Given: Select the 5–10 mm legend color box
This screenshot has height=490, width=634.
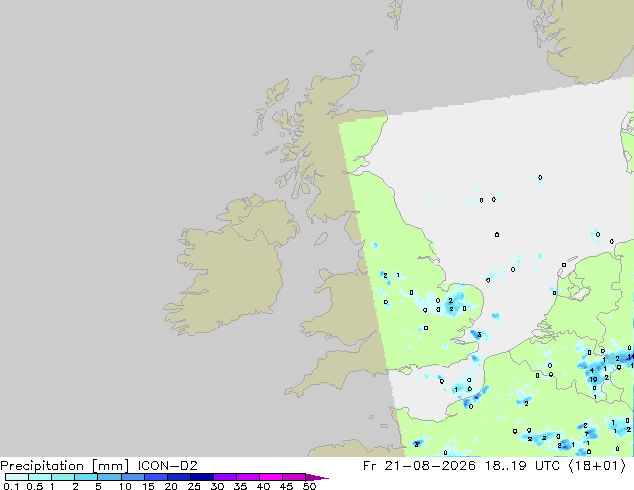Looking at the screenshot, I should tap(110, 477).
